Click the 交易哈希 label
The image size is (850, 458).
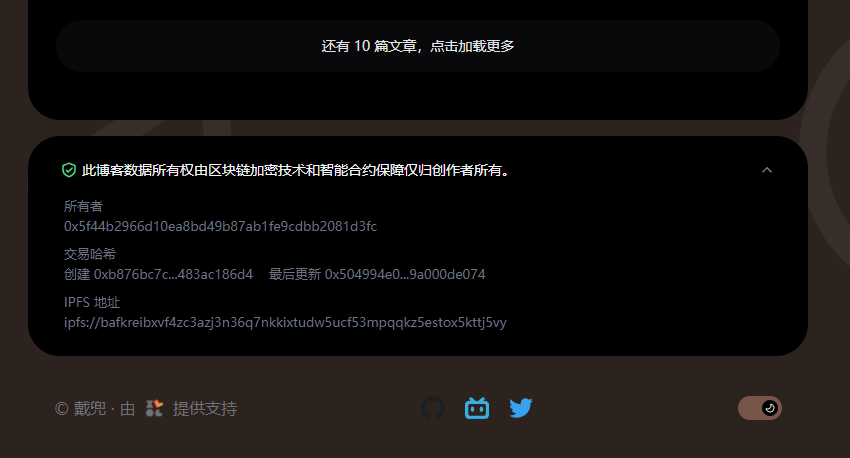coord(90,254)
